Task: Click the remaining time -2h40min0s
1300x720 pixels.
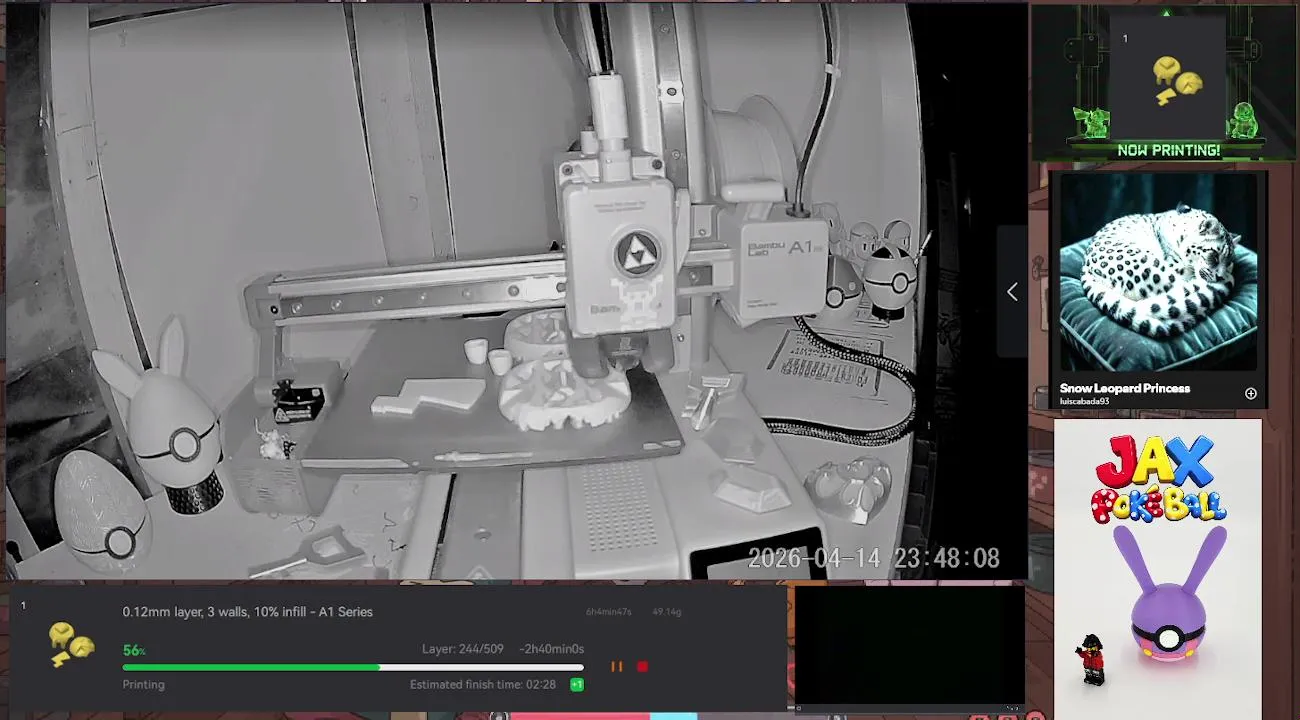Action: tap(551, 649)
